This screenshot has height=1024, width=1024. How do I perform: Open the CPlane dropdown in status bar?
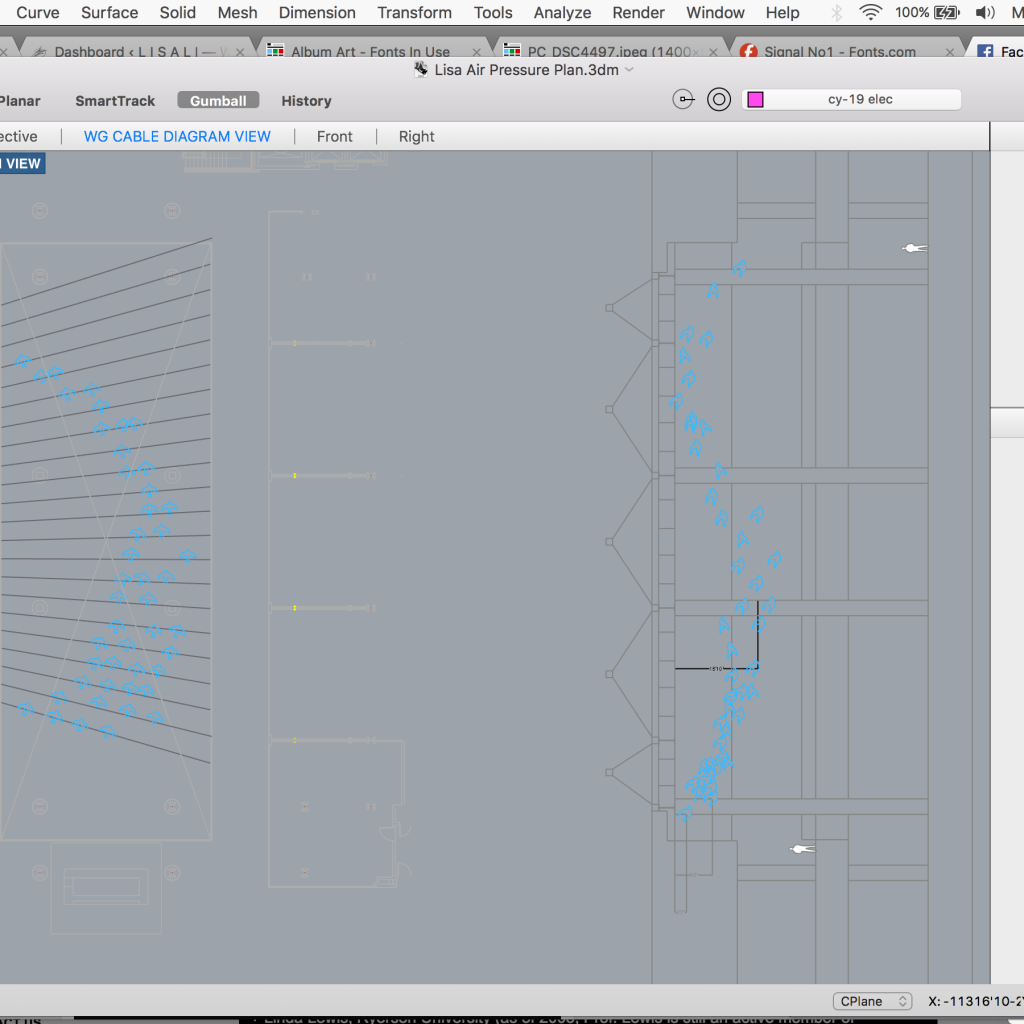872,1001
